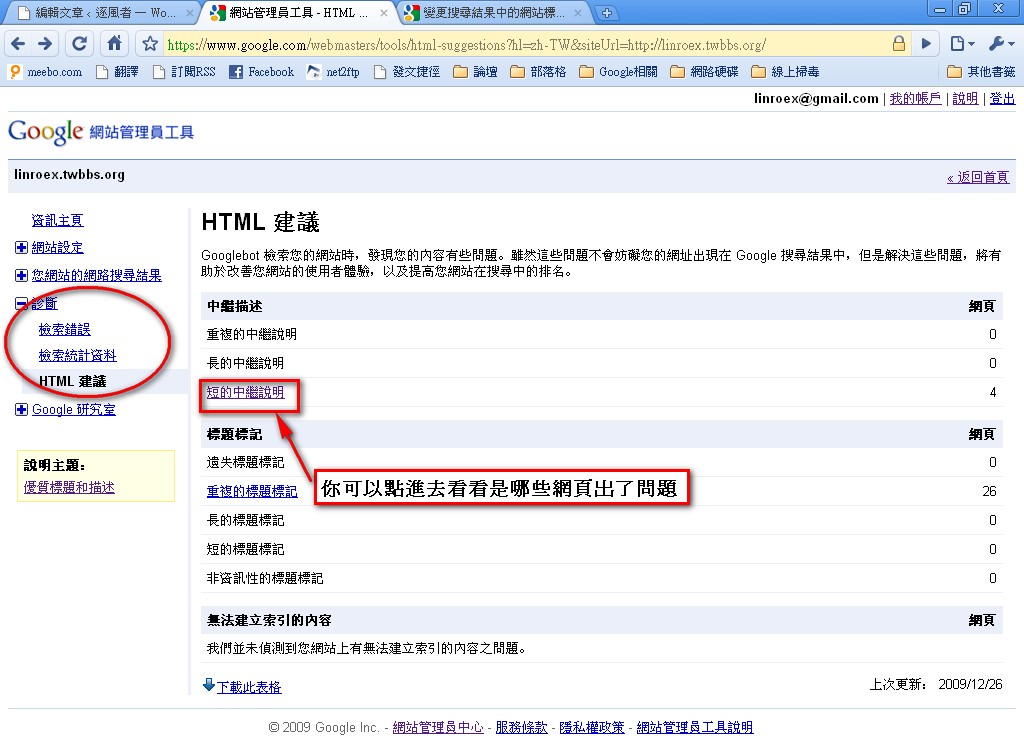Go forward using the browser forward arrow
The height and width of the screenshot is (738, 1024).
(45, 44)
